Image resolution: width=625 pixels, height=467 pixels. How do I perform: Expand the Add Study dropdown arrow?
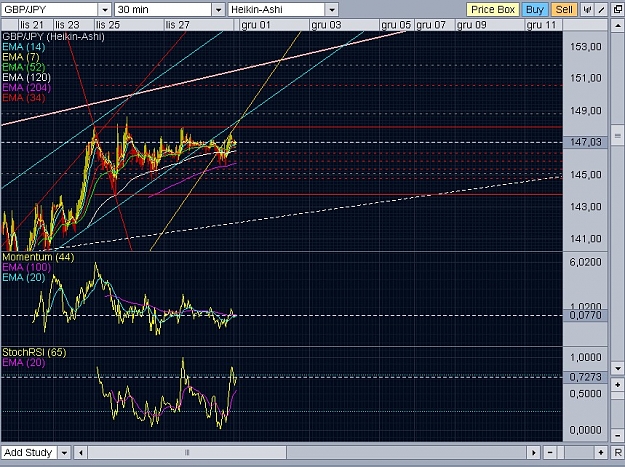click(64, 453)
